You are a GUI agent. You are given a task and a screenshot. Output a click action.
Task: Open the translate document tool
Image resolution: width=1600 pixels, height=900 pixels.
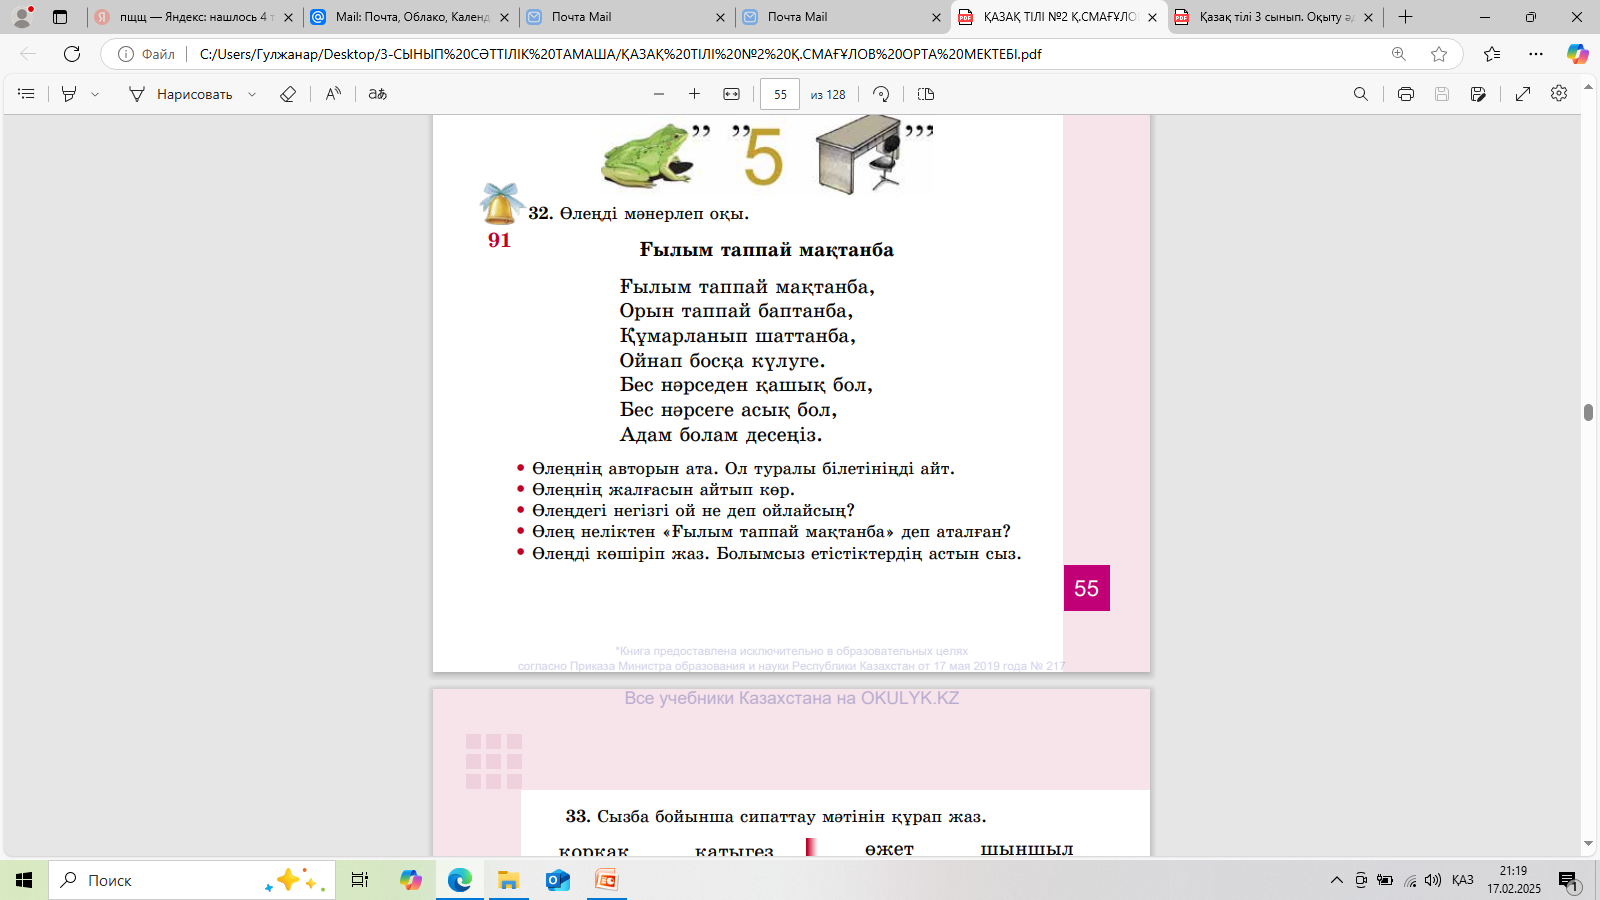(x=377, y=94)
